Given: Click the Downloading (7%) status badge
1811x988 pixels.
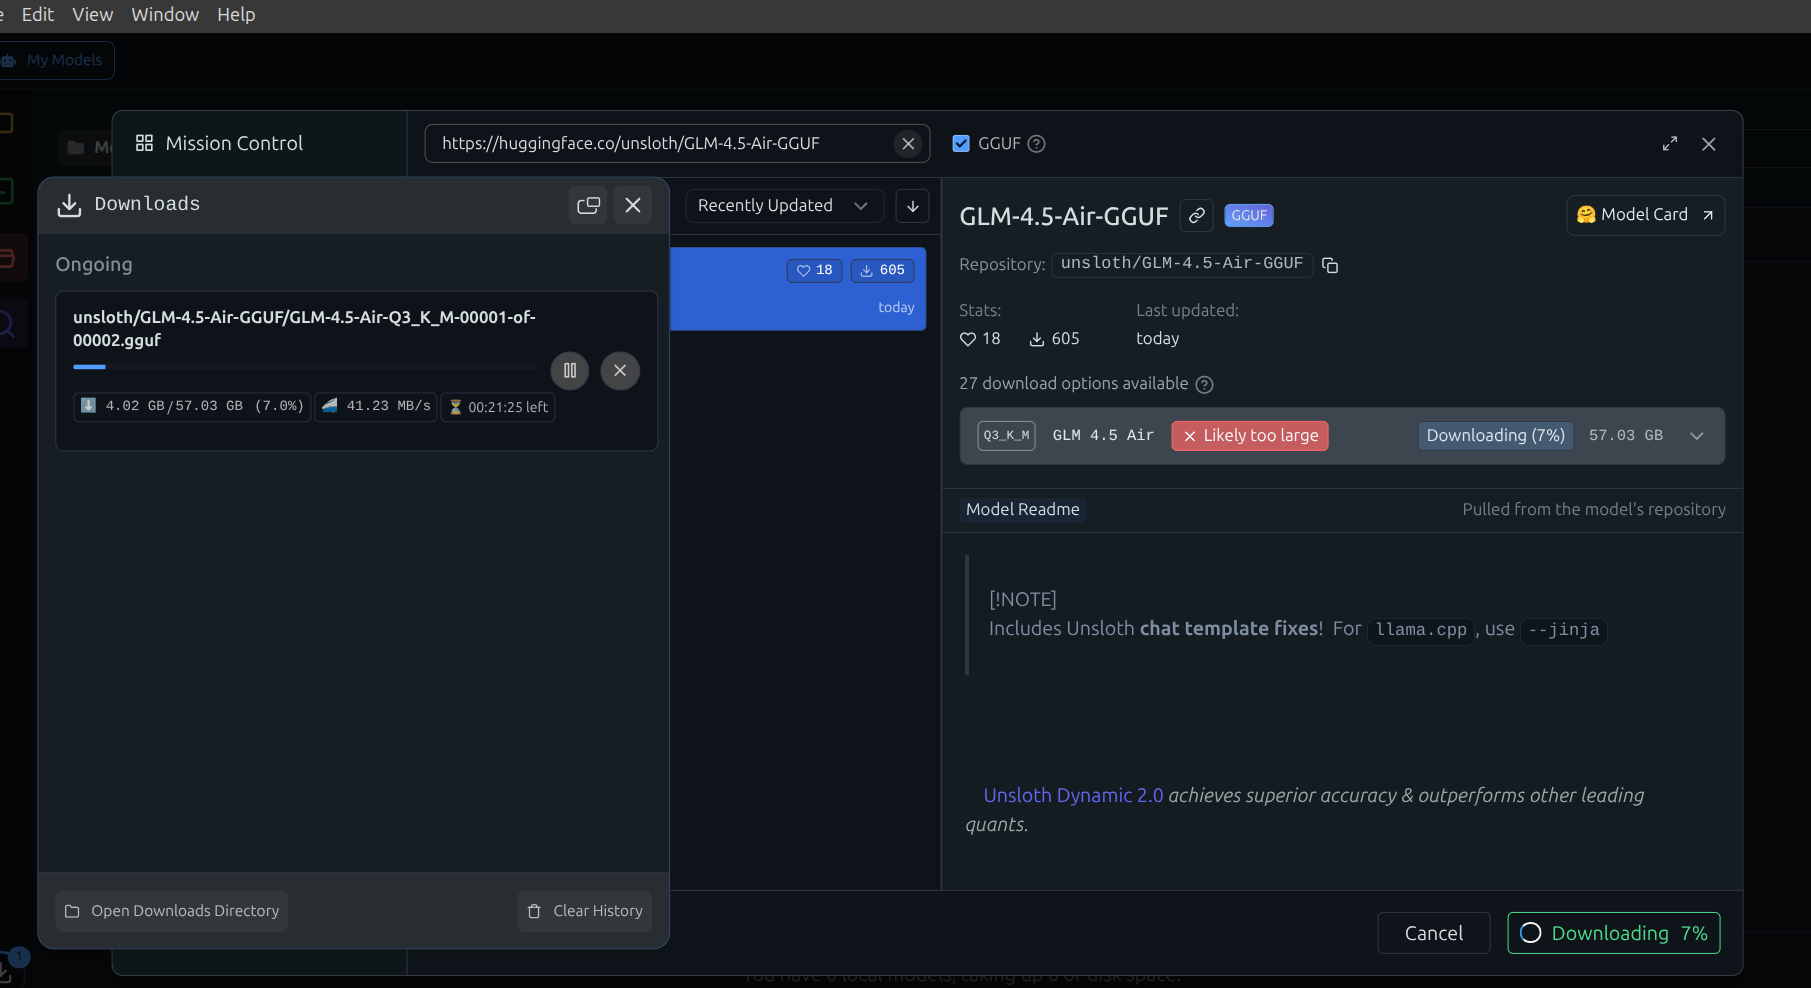Looking at the screenshot, I should [x=1496, y=436].
